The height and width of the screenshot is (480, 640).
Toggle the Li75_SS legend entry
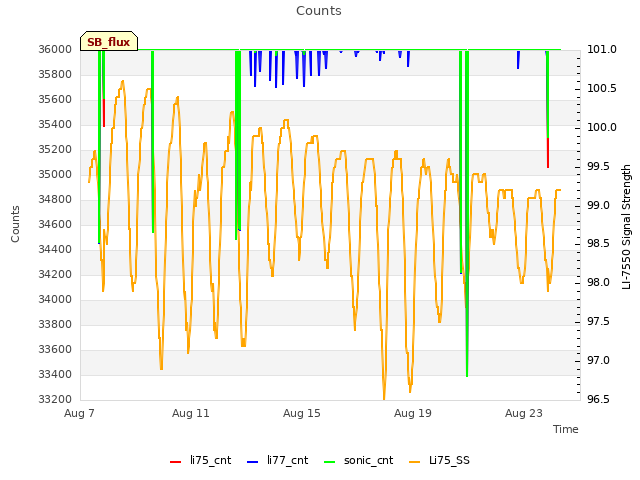tap(439, 460)
